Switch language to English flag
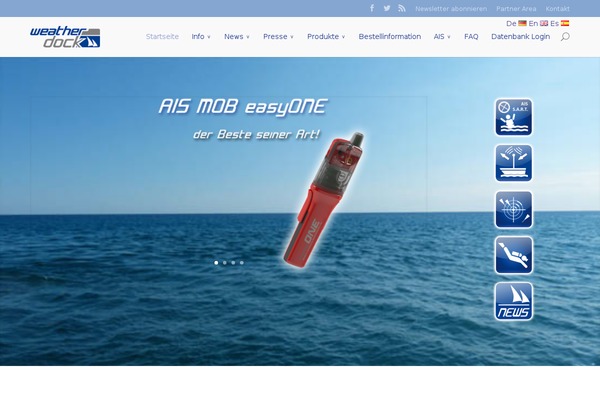 click(x=544, y=23)
